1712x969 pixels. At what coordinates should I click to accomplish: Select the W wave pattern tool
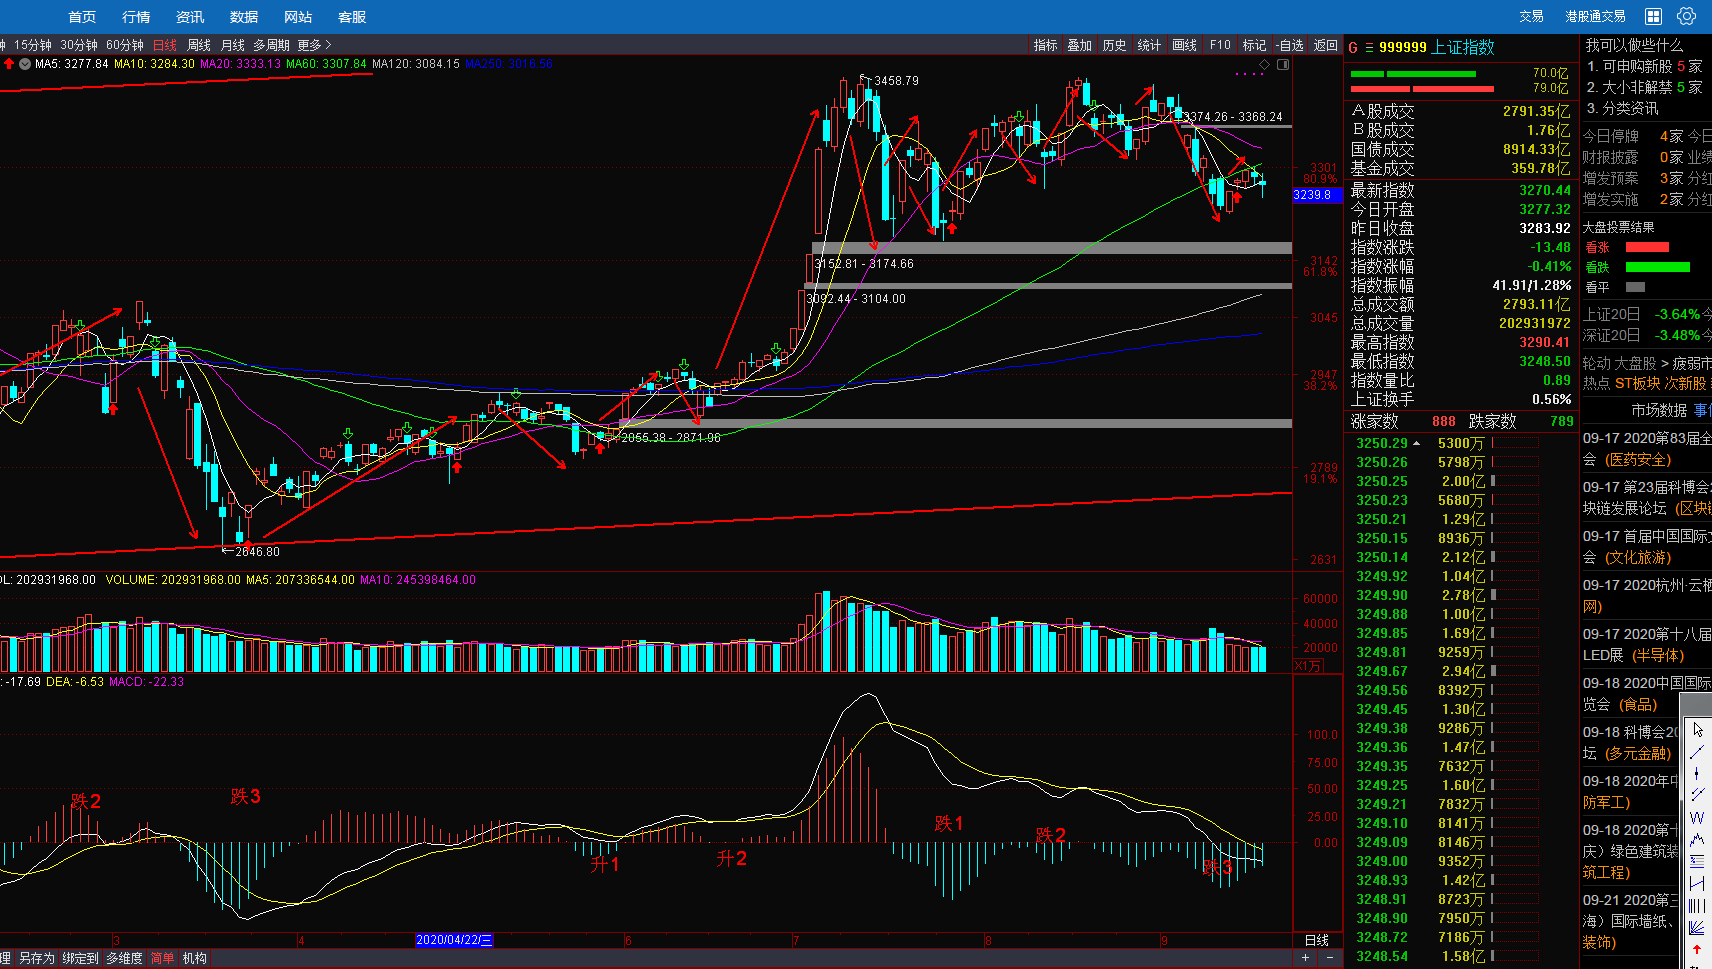[x=1697, y=817]
